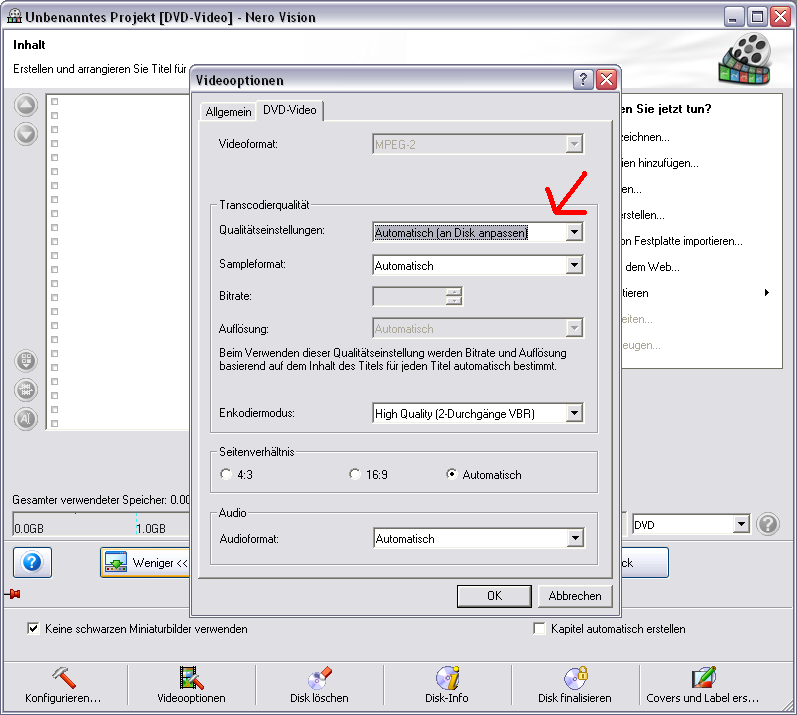Select the DVD-Video tab
The width and height of the screenshot is (797, 715).
point(289,110)
